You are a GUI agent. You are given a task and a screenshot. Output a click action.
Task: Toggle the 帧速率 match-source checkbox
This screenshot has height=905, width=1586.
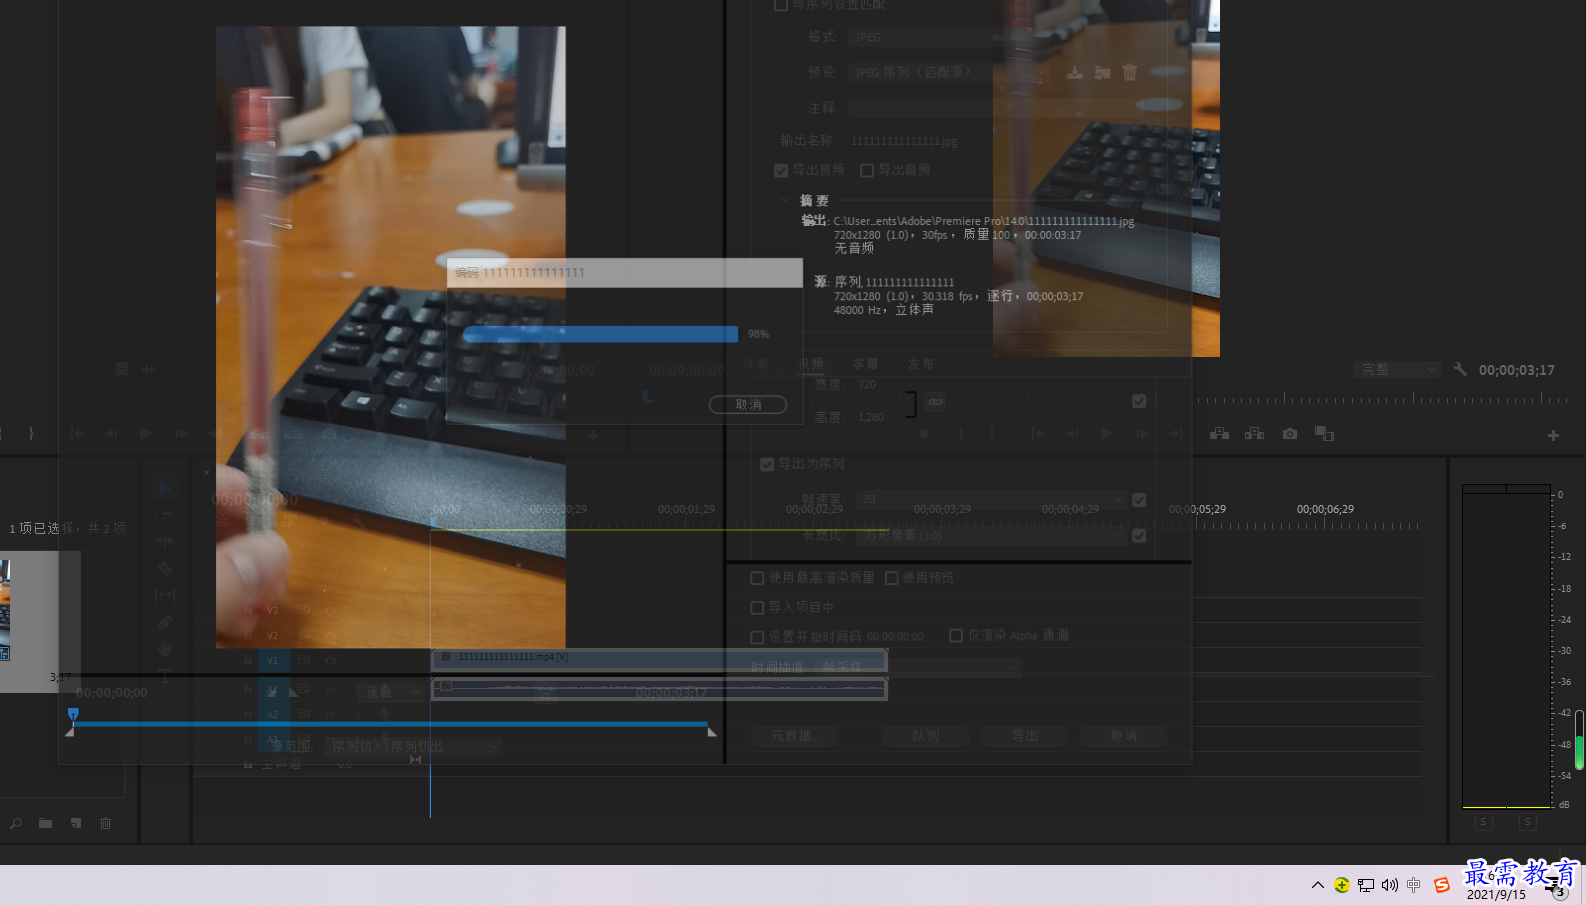click(x=1139, y=500)
